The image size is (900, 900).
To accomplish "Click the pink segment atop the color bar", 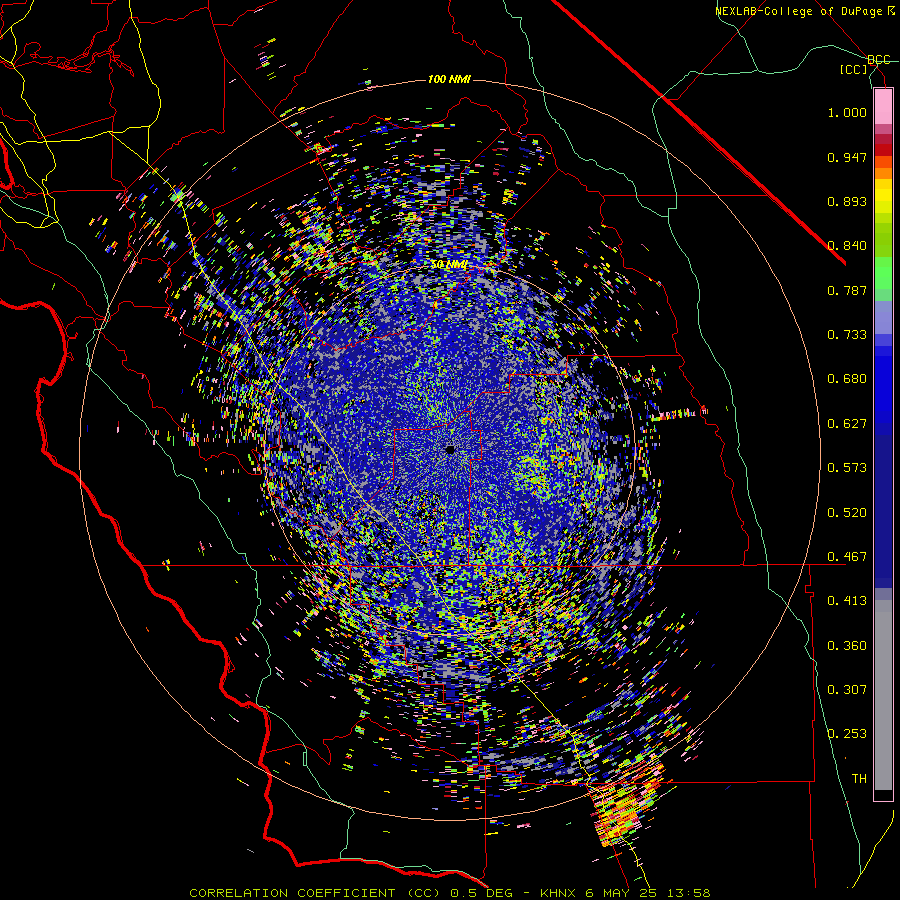I will (883, 107).
